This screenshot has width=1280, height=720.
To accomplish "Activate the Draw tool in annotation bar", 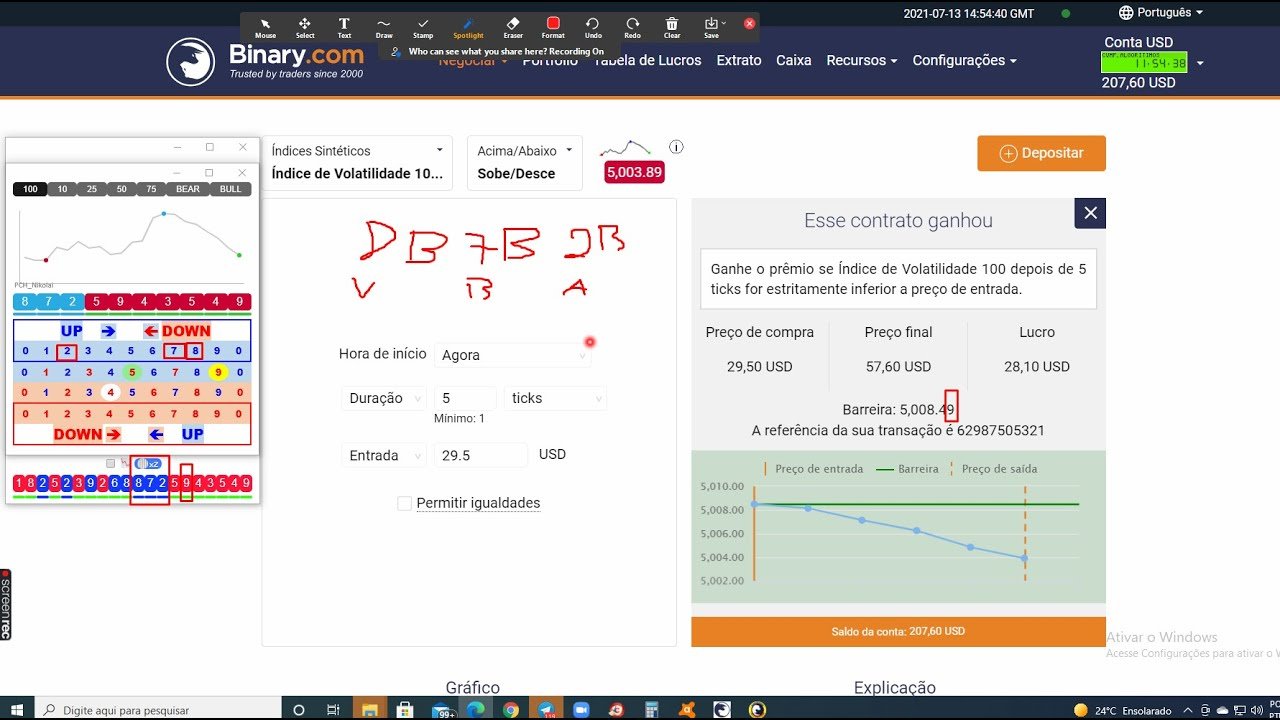I will tap(384, 27).
